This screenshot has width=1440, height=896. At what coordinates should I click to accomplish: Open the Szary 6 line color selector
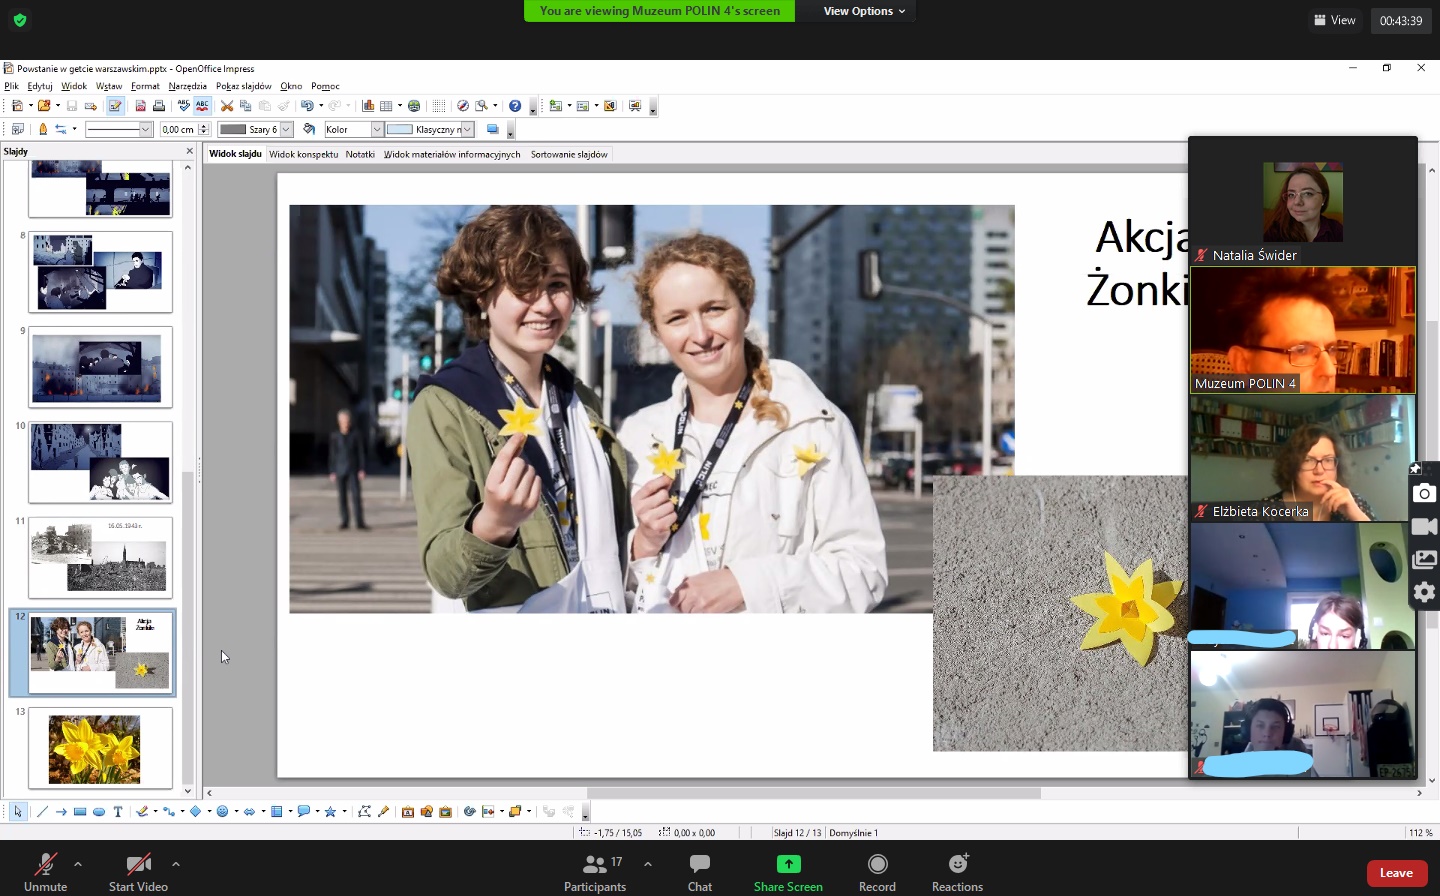(286, 129)
